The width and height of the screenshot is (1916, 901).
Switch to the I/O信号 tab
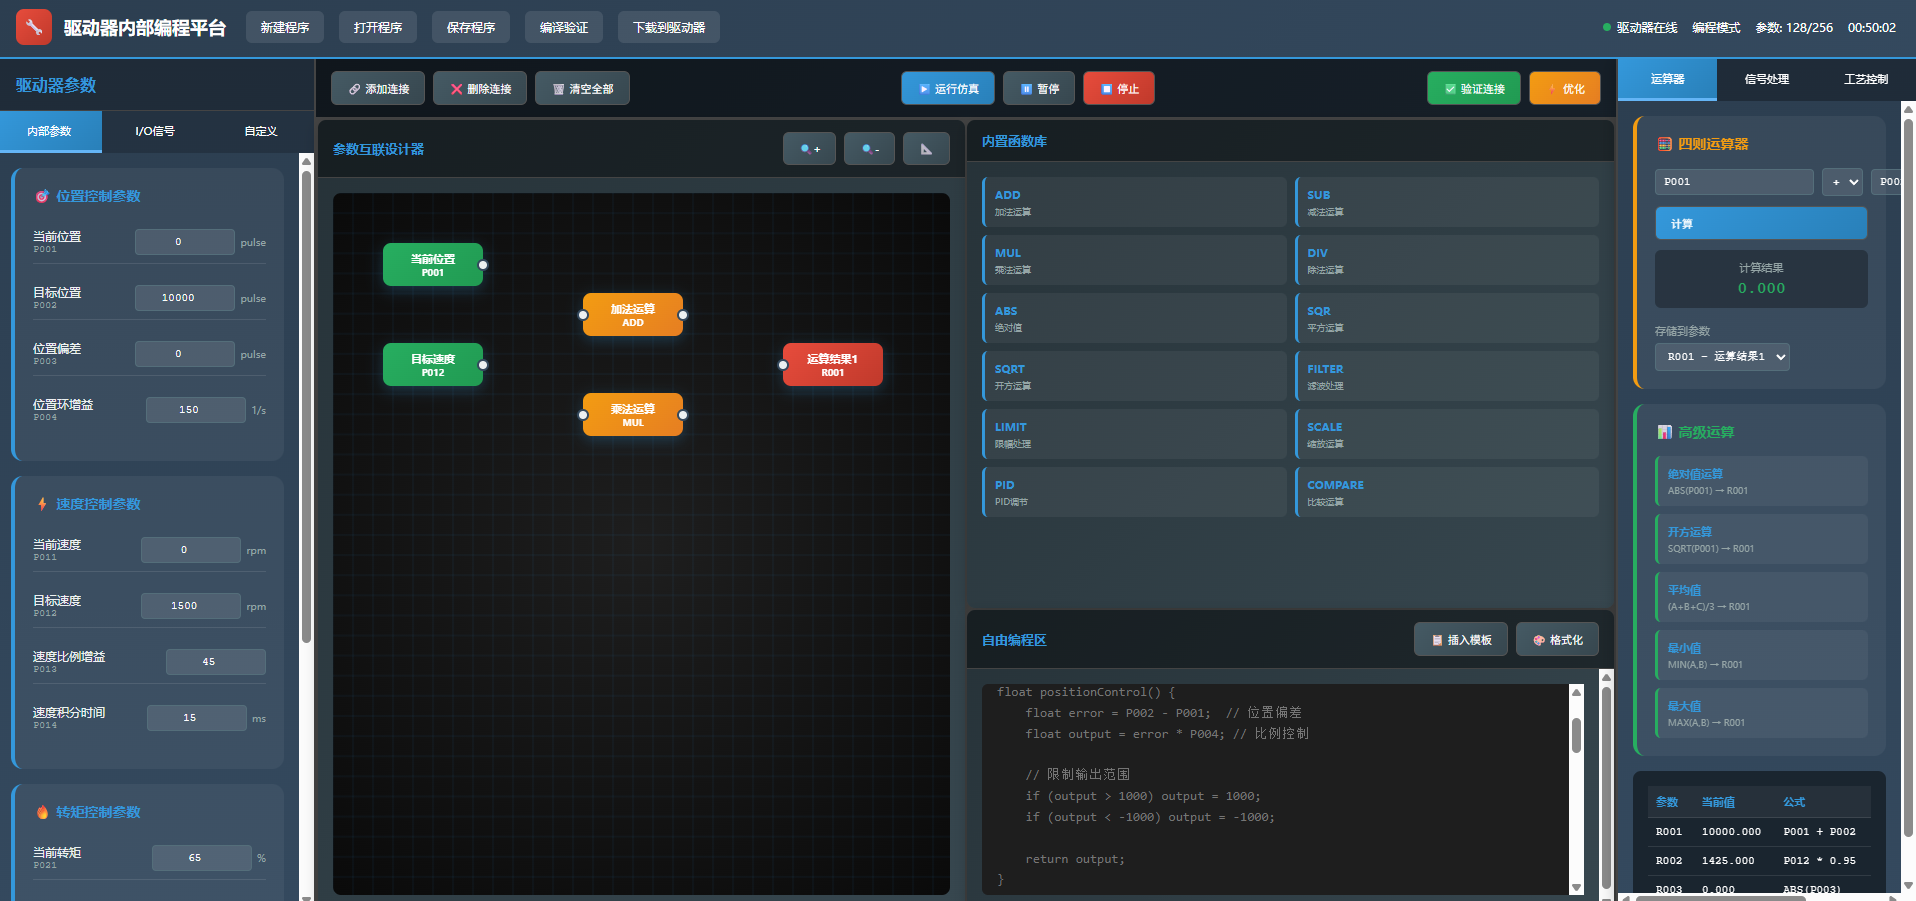pyautogui.click(x=154, y=131)
